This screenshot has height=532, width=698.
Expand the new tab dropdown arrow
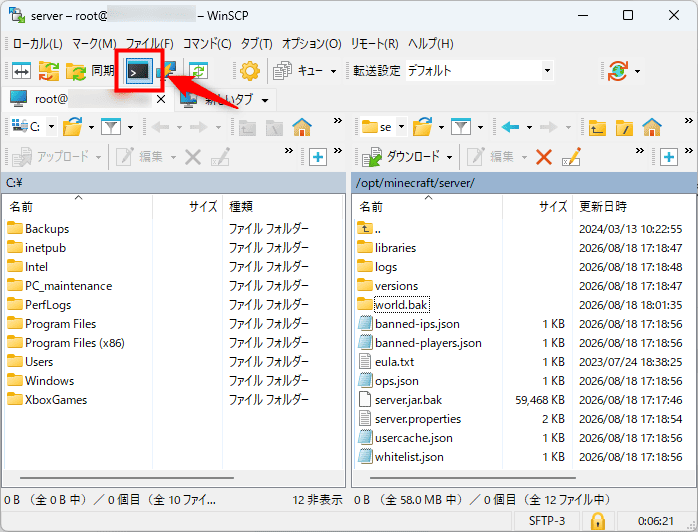tap(265, 100)
